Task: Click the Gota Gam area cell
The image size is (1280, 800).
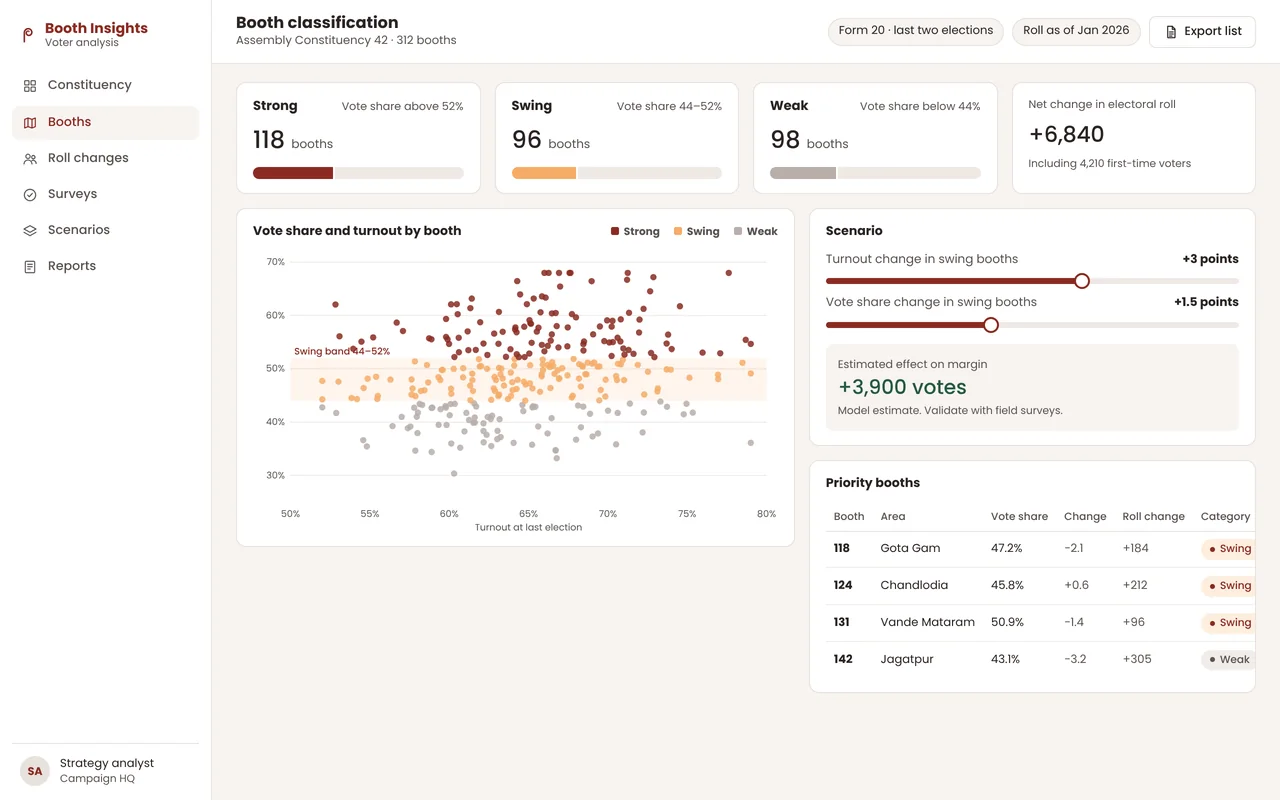Action: click(910, 548)
